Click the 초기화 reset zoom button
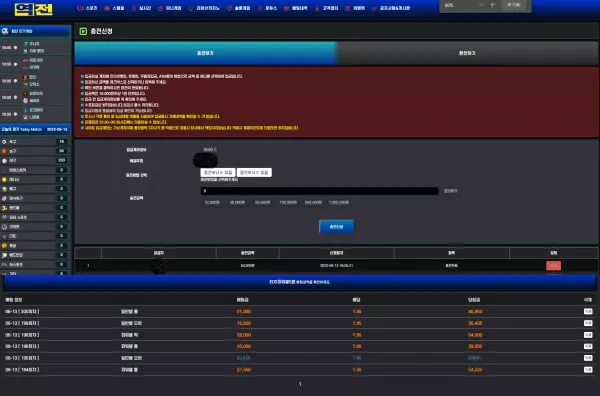The image size is (600, 396). tap(514, 5)
